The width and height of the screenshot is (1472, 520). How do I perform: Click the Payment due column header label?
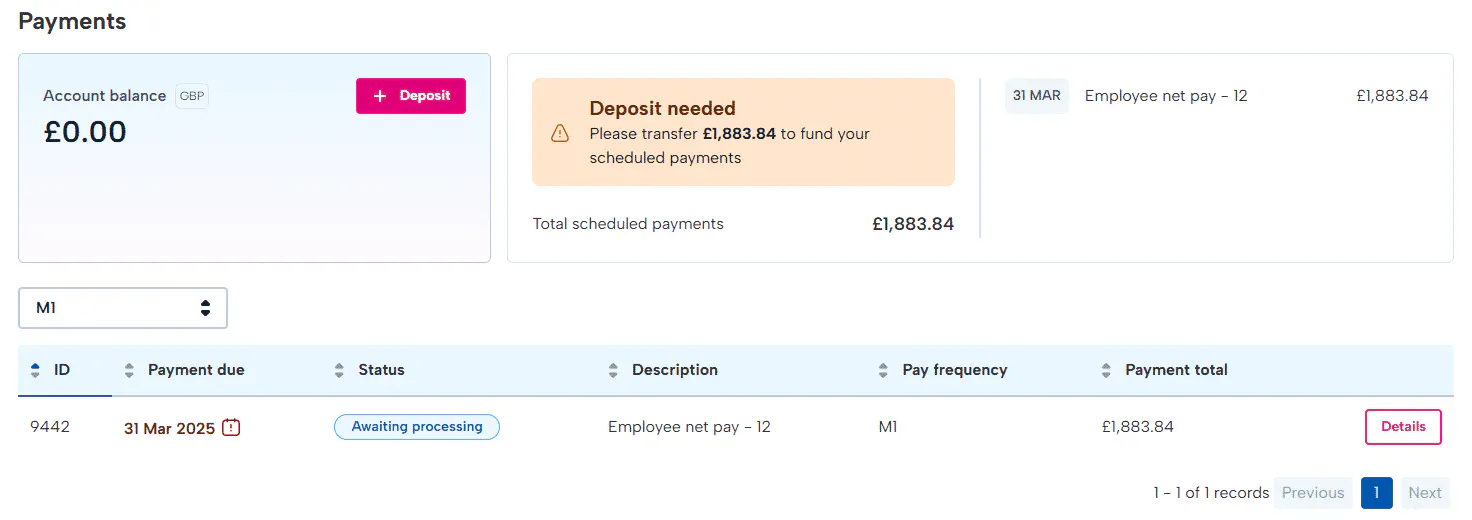click(x=196, y=370)
